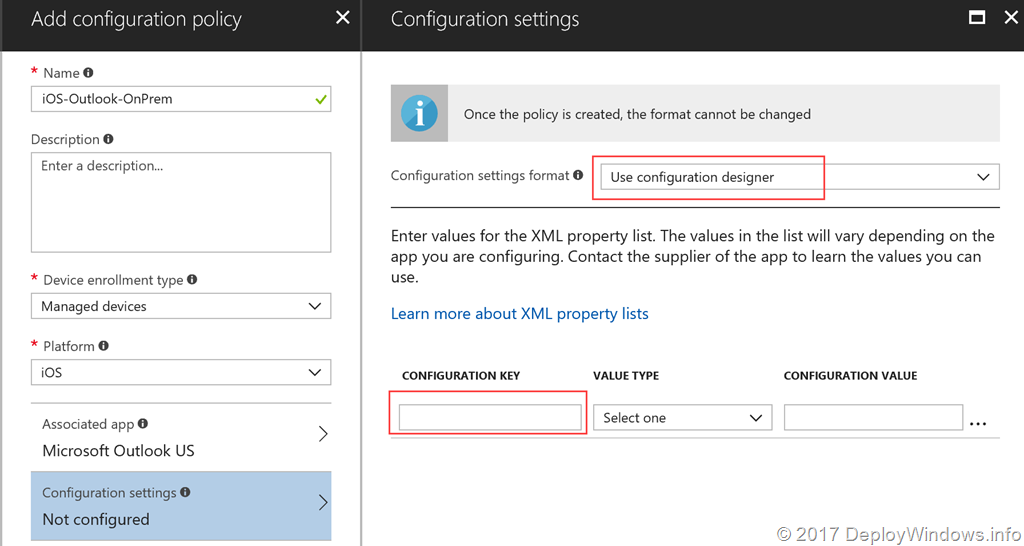Open the Device enrollment type dropdown
This screenshot has height=546, width=1024.
coord(181,306)
